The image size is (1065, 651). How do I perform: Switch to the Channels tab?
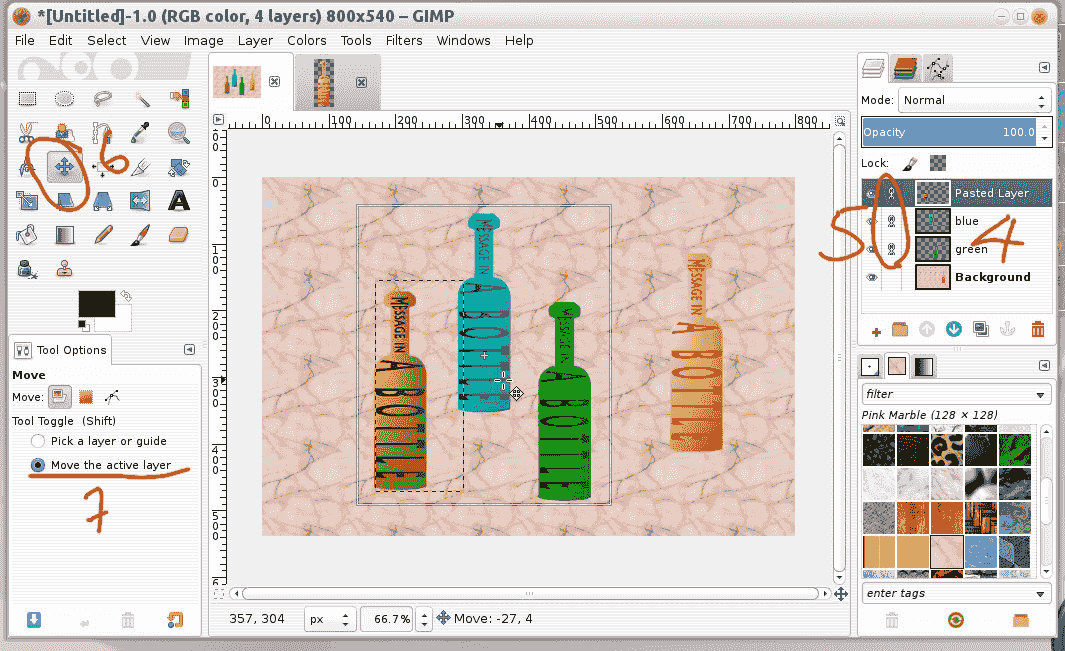pos(905,67)
